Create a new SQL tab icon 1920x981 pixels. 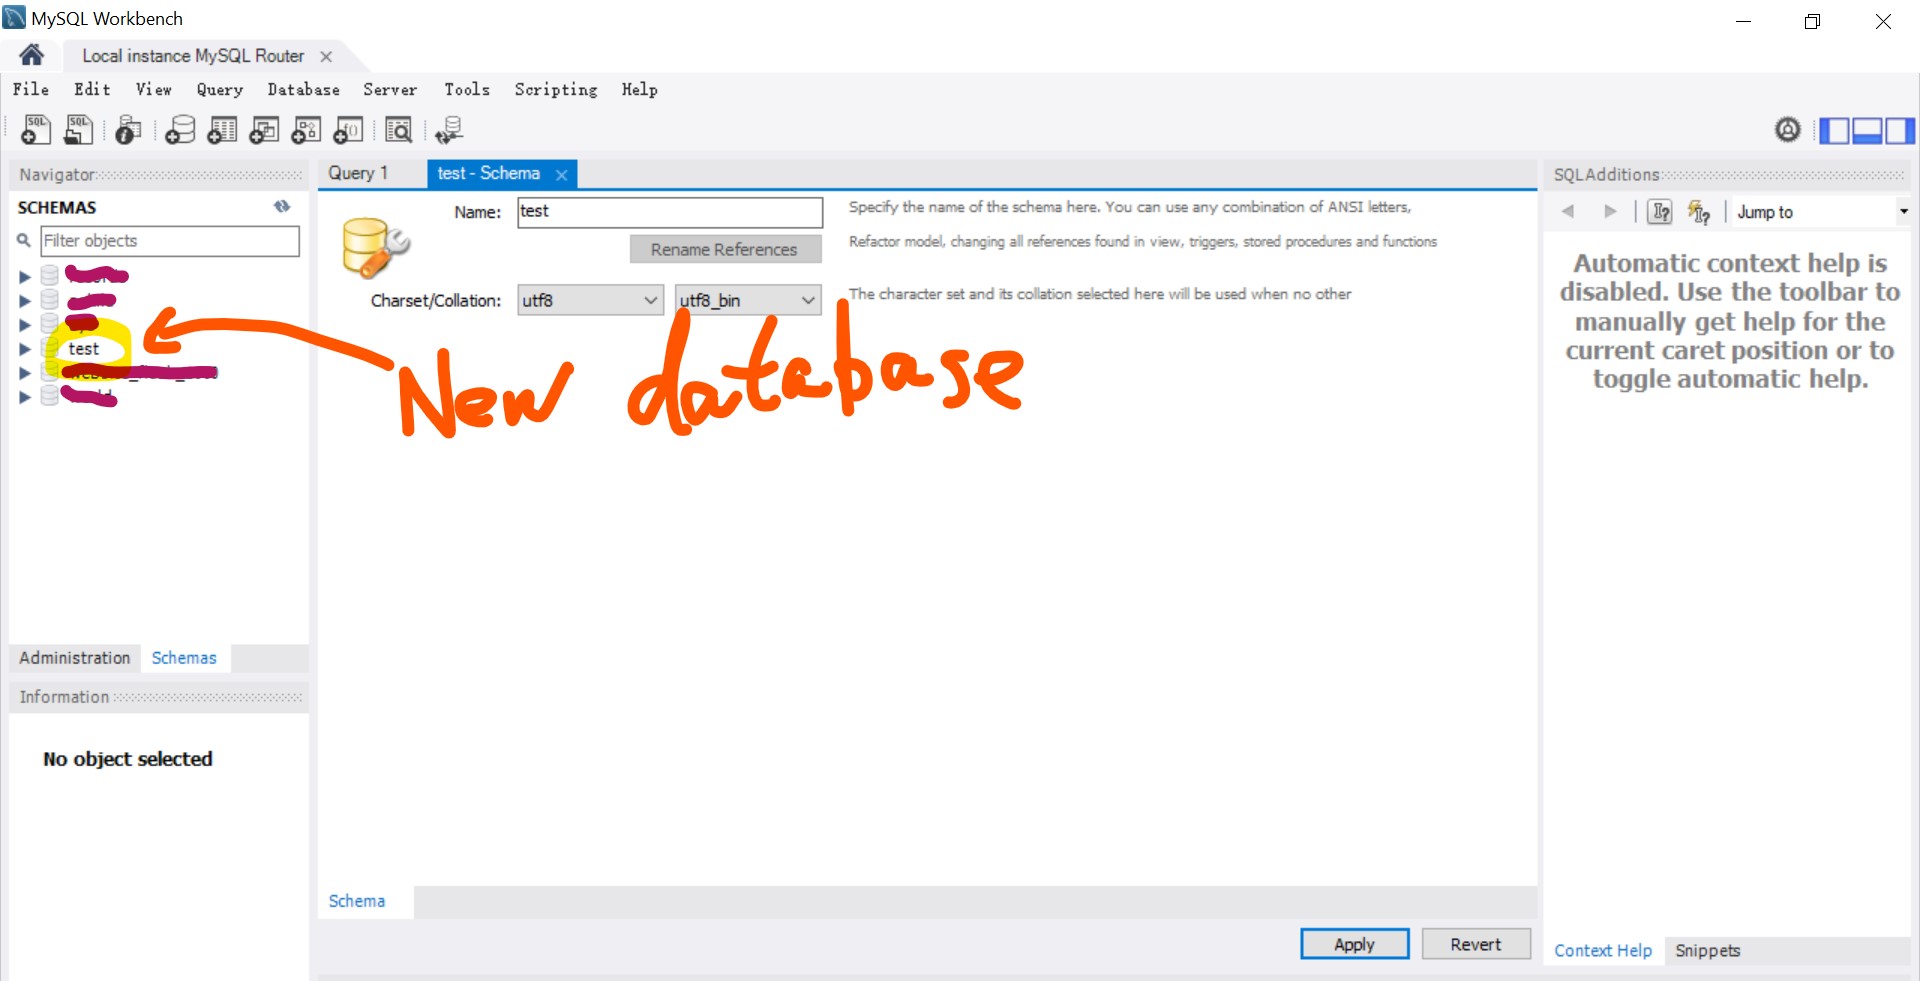(36, 130)
